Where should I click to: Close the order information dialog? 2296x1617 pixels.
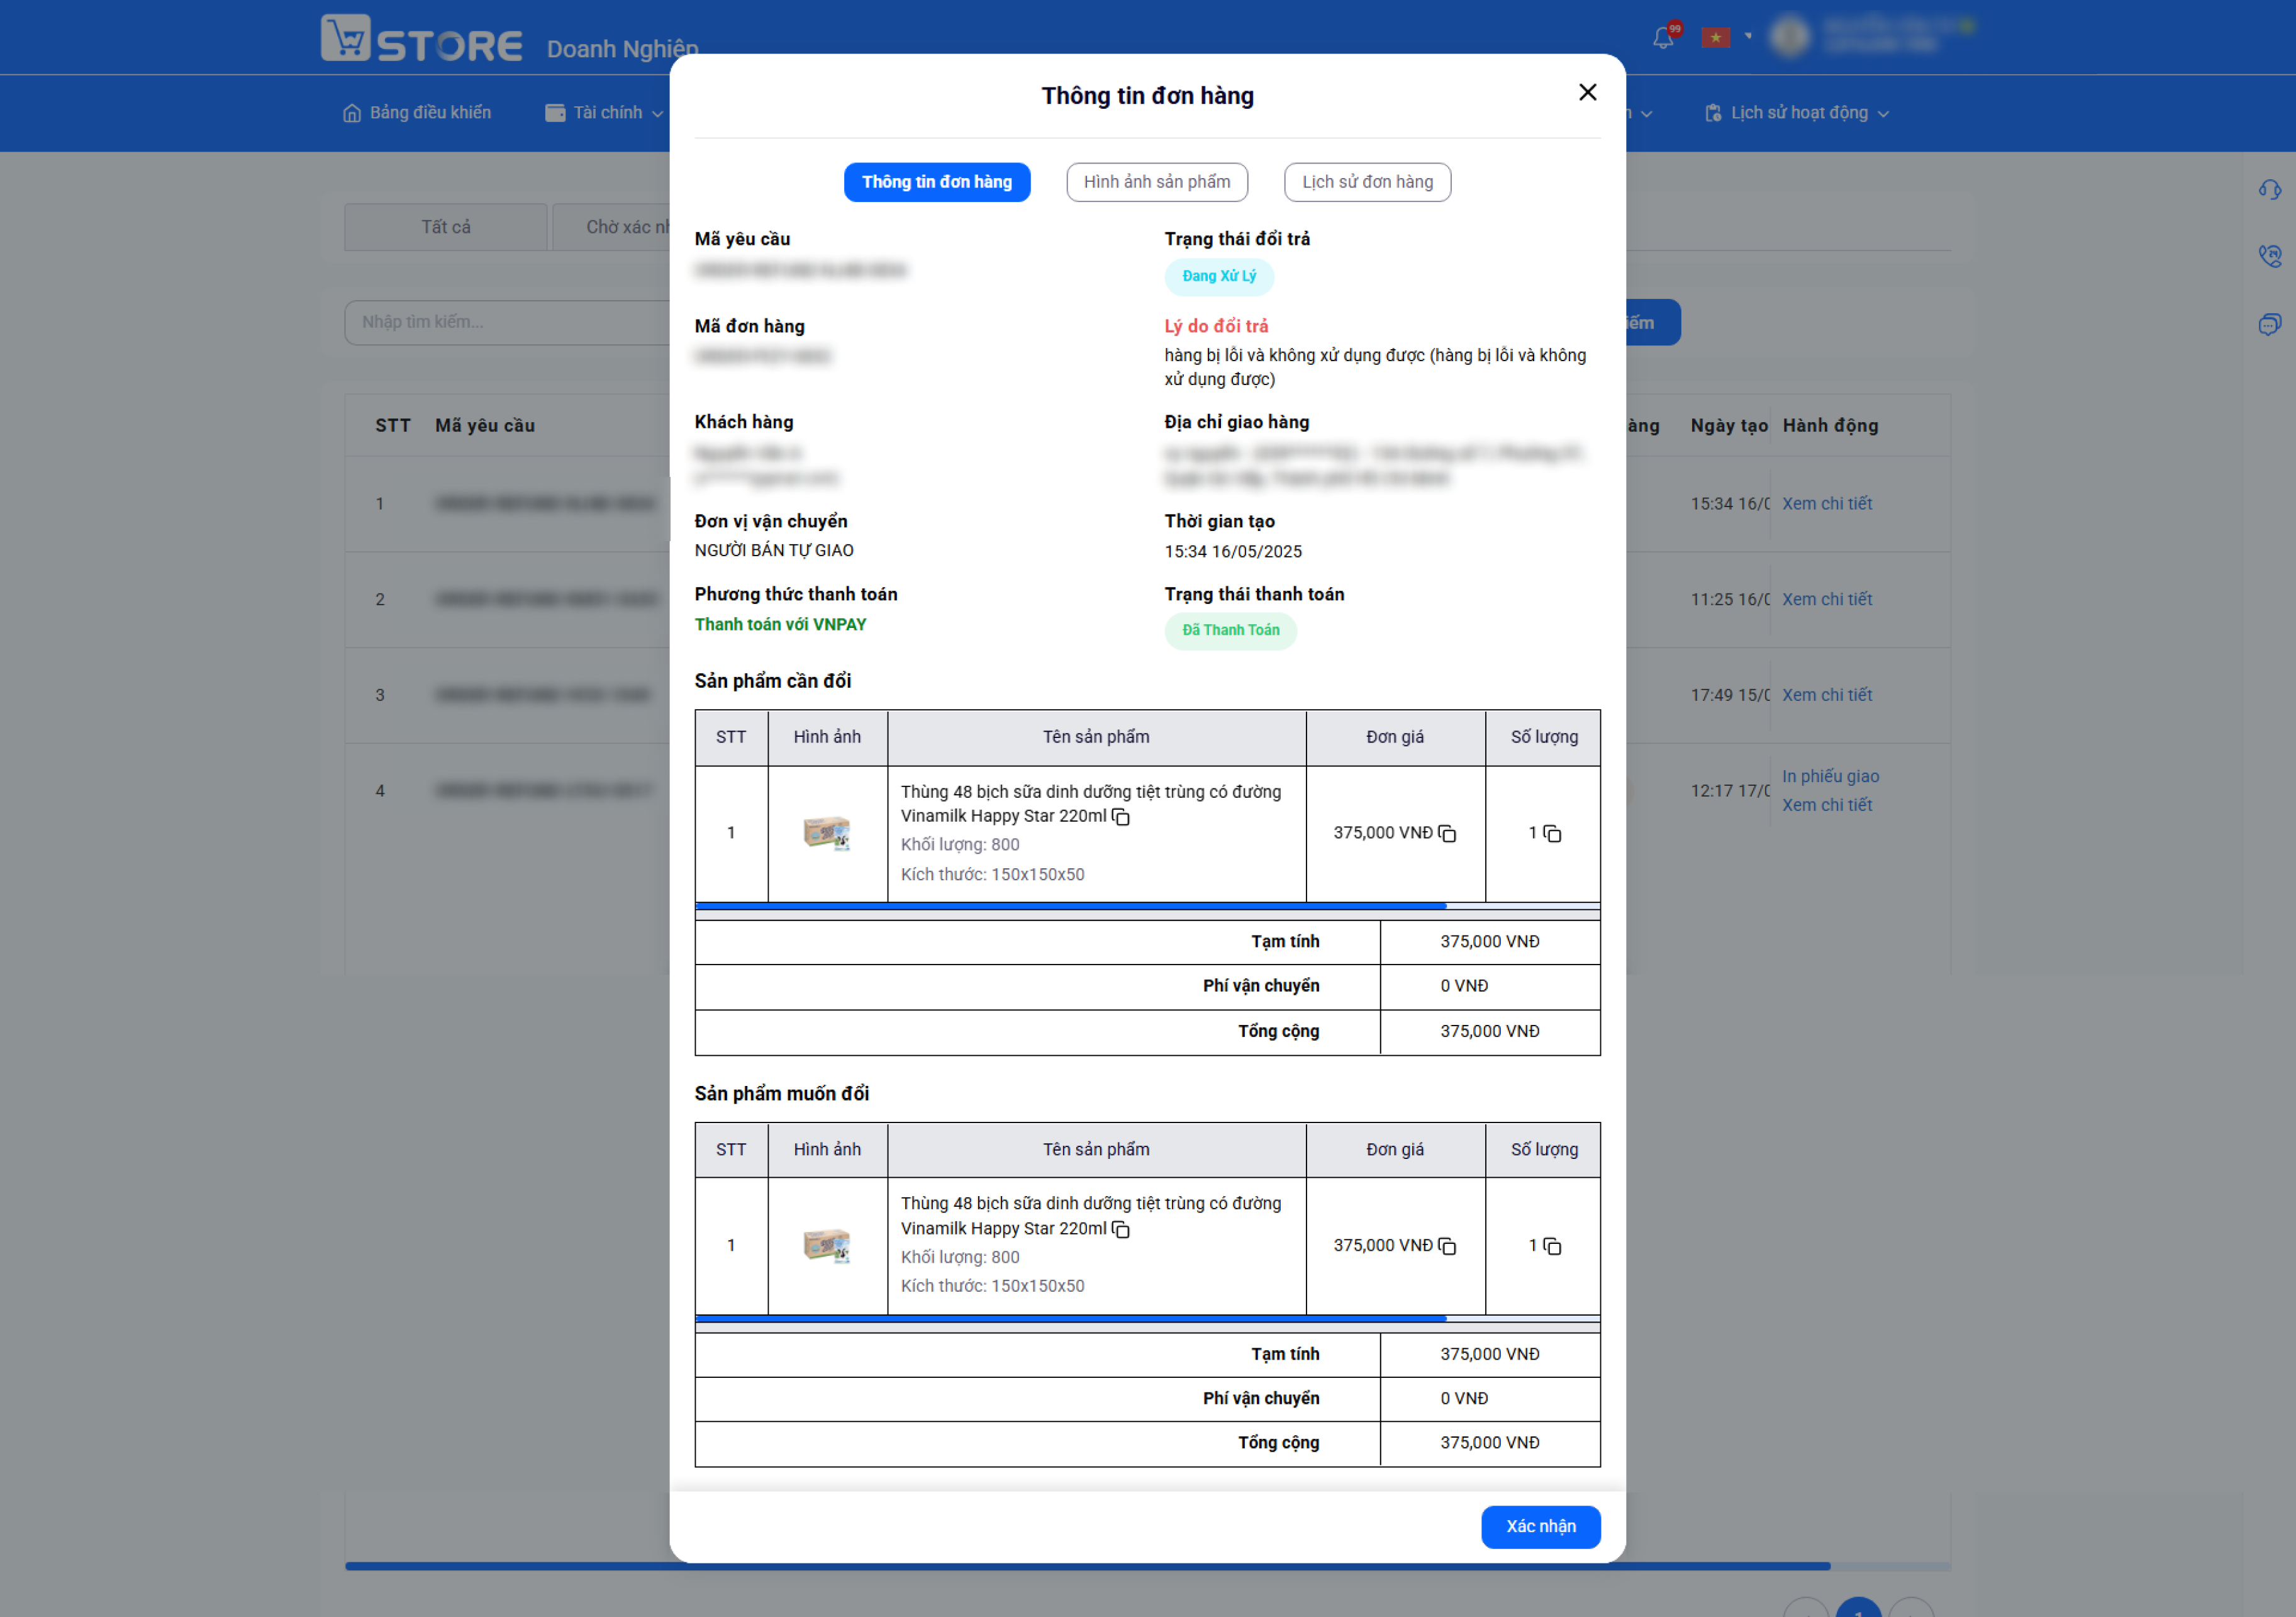[x=1587, y=92]
